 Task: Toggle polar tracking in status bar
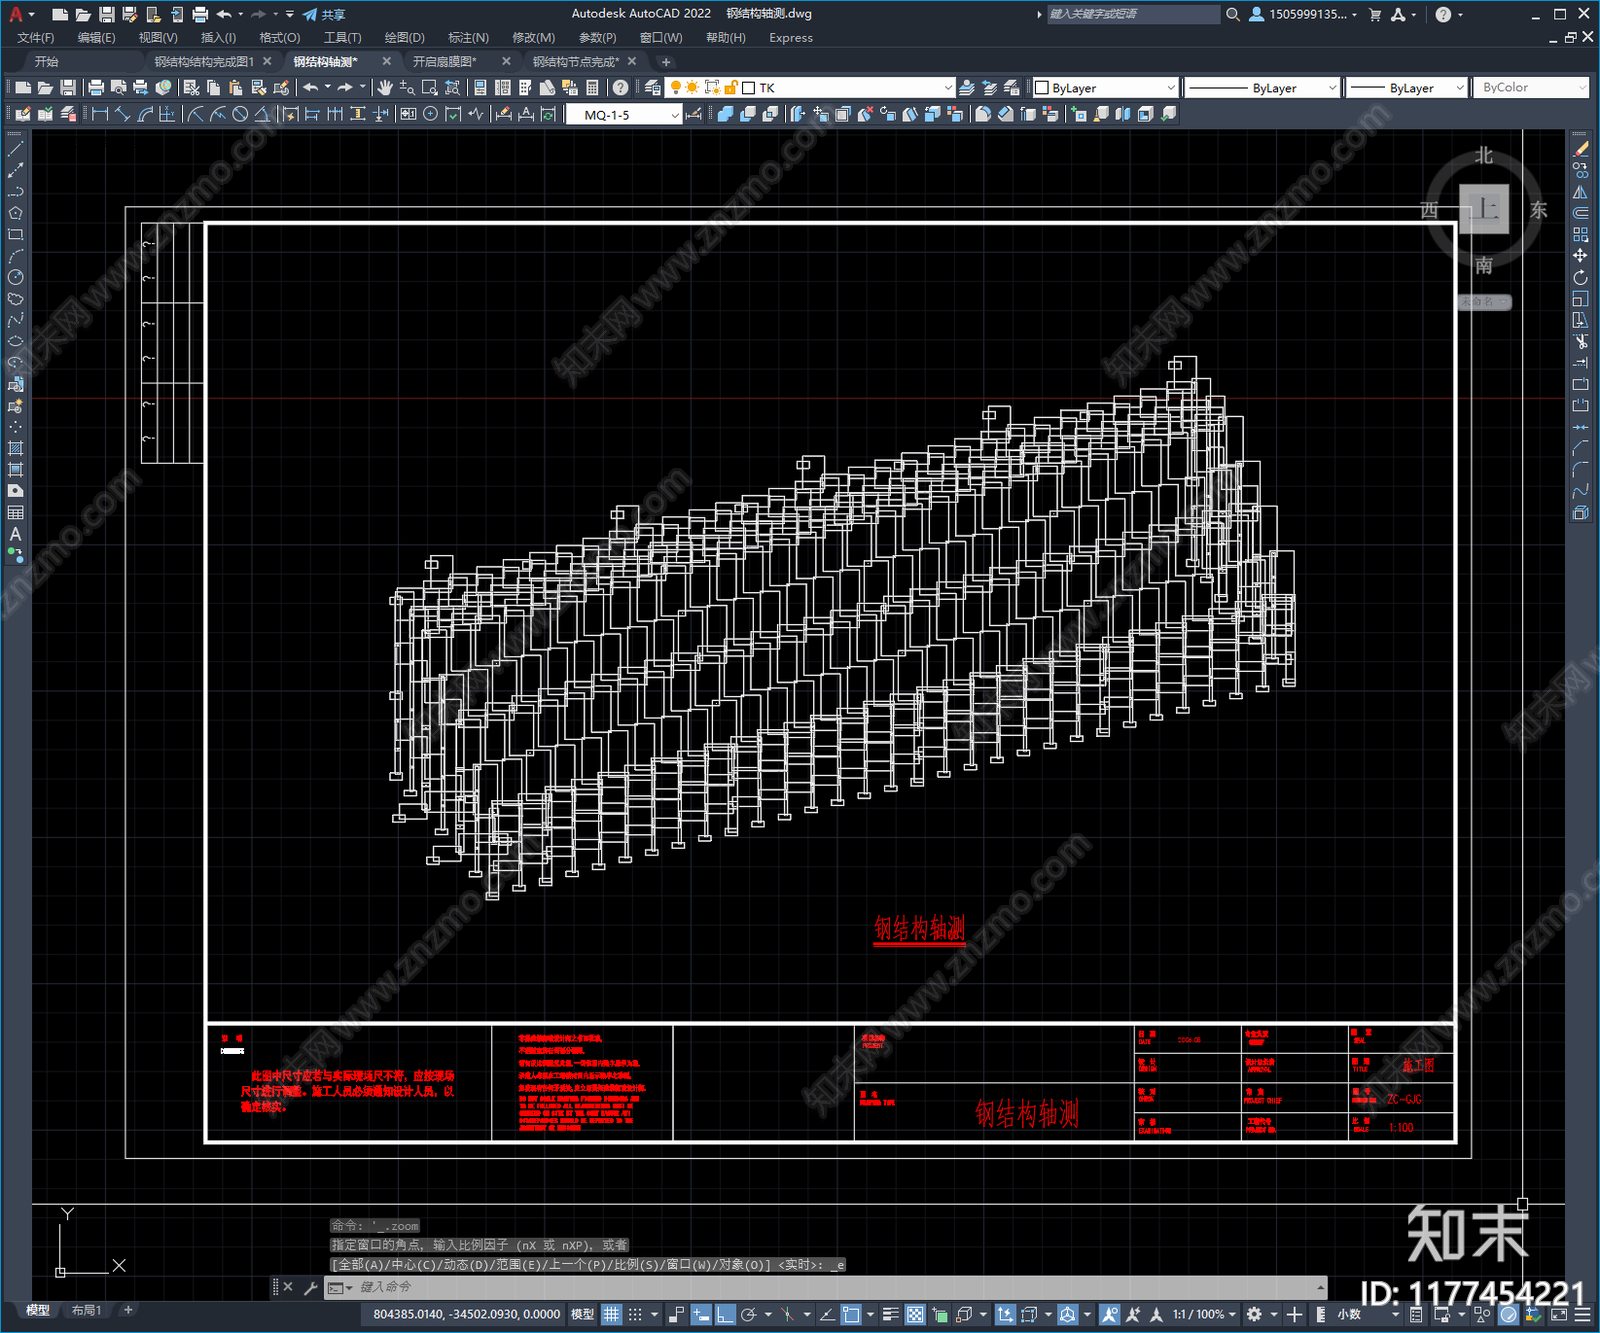tap(748, 1314)
